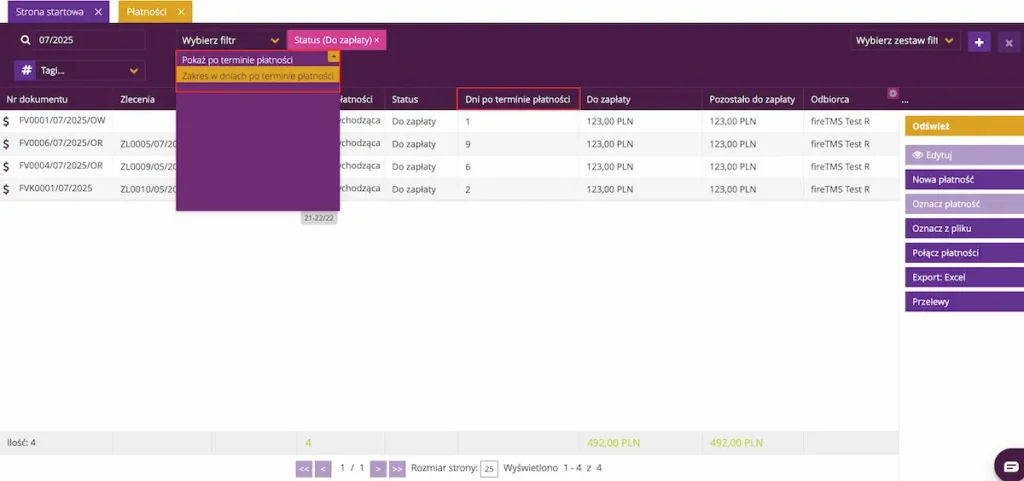Viewport: 1024px width, 481px height.
Task: Click the Połącz płatności button
Action: click(965, 253)
